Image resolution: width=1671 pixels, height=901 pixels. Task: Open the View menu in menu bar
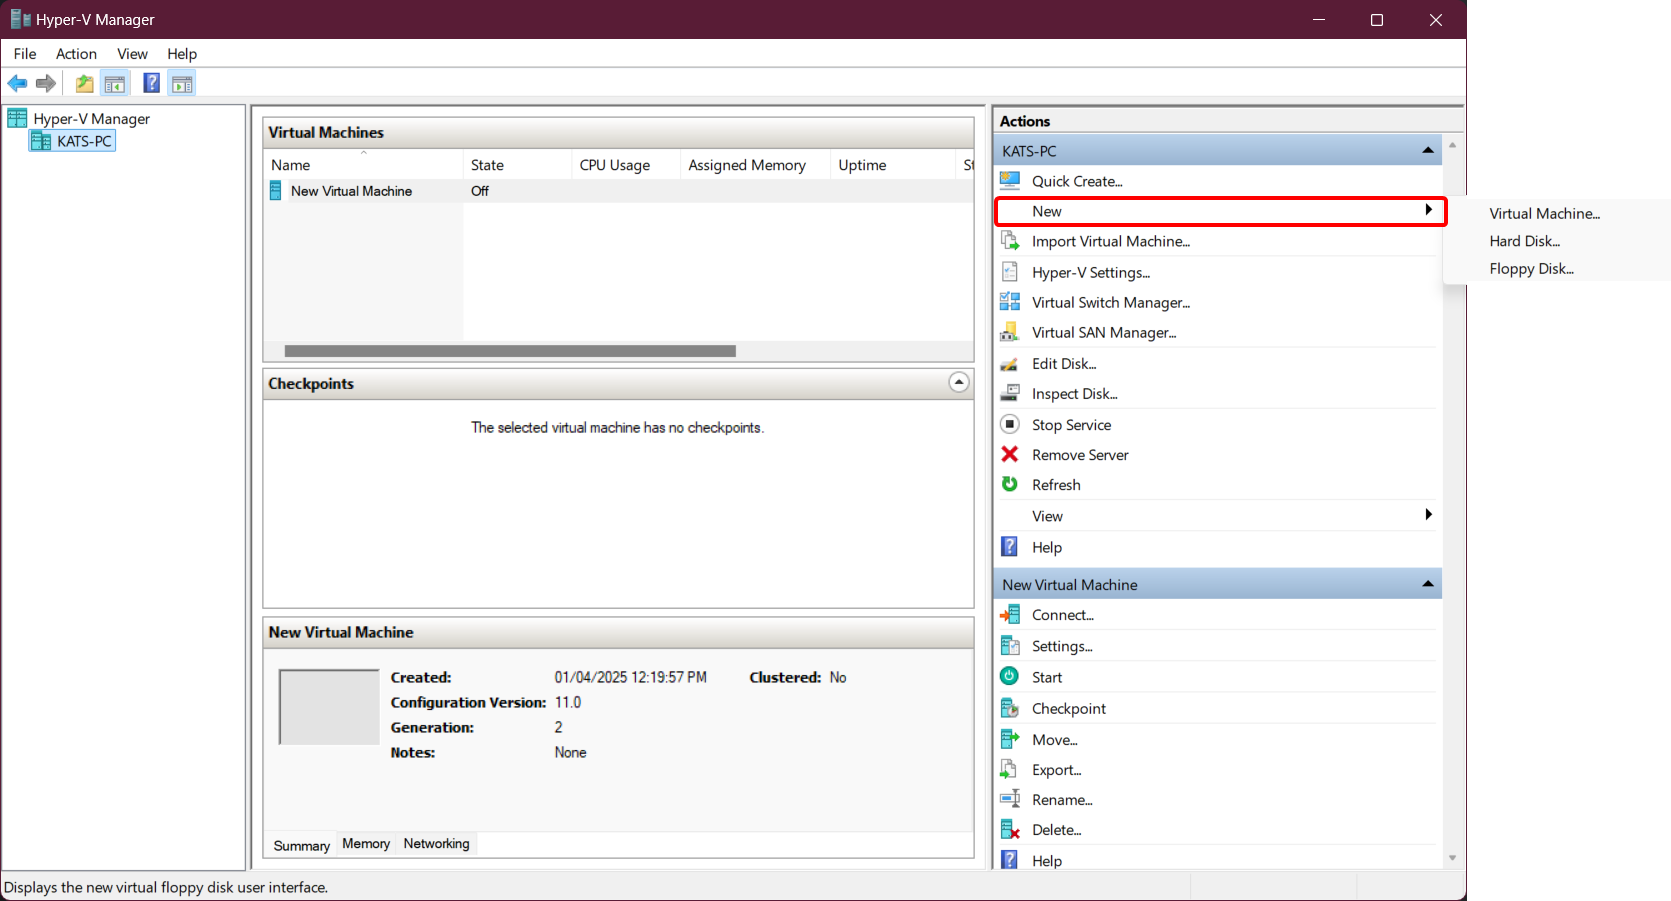tap(132, 54)
